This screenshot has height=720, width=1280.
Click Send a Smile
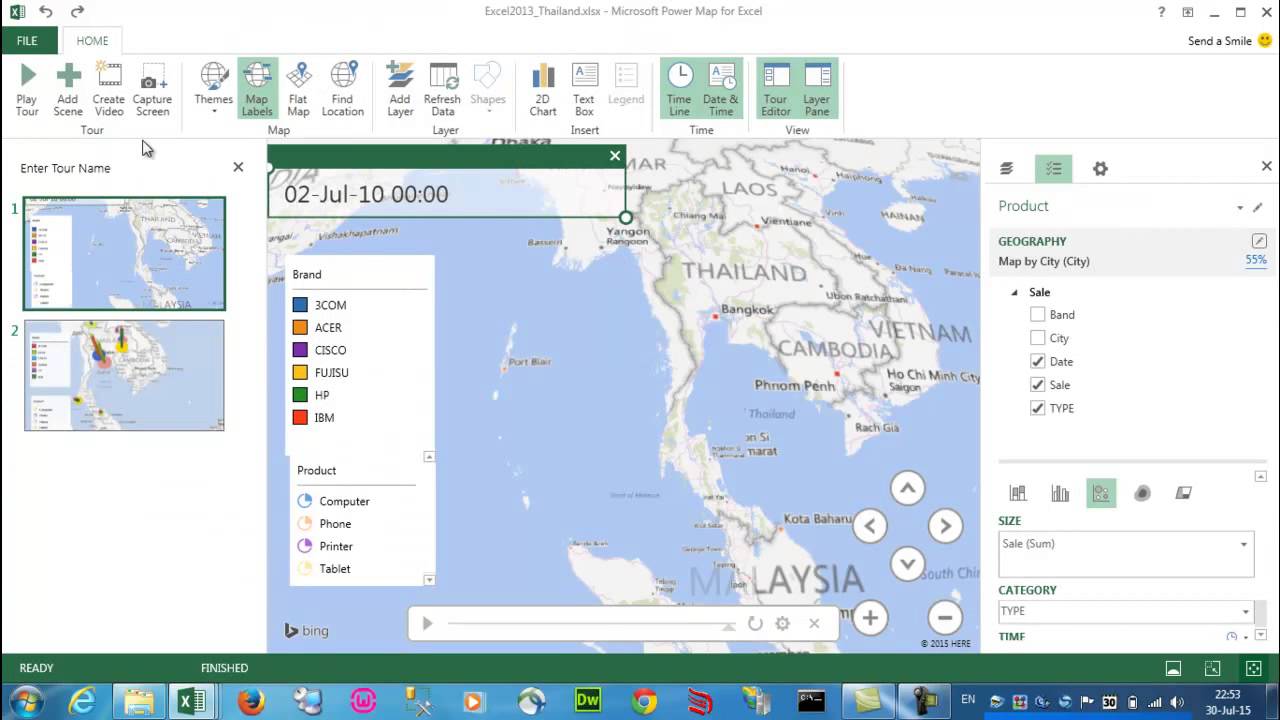click(1230, 41)
